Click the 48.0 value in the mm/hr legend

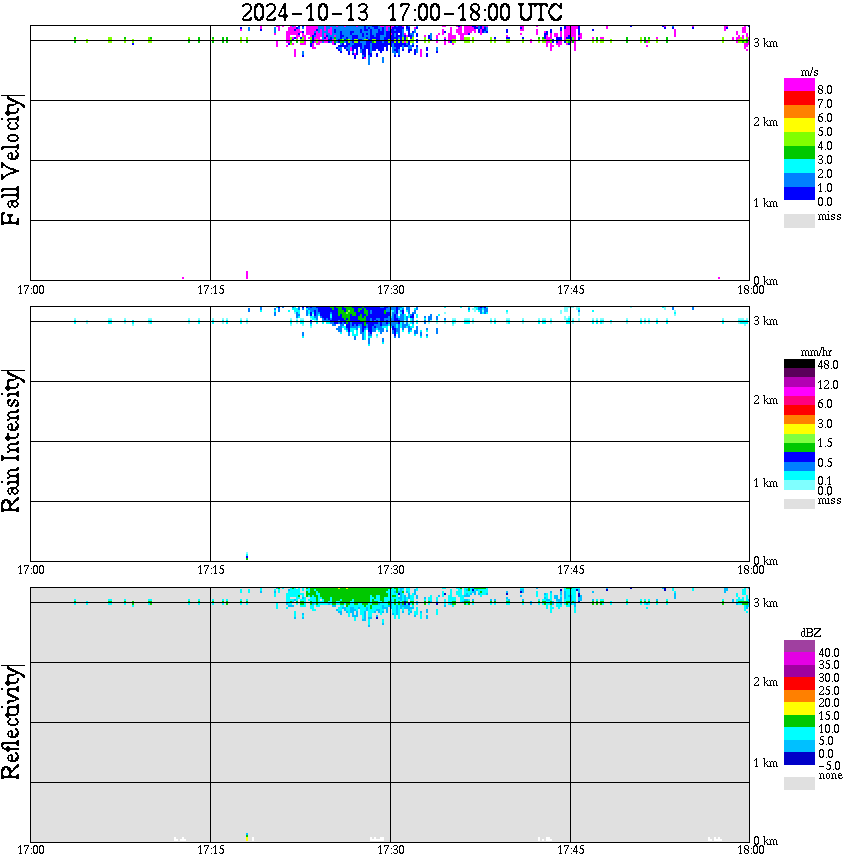[828, 365]
